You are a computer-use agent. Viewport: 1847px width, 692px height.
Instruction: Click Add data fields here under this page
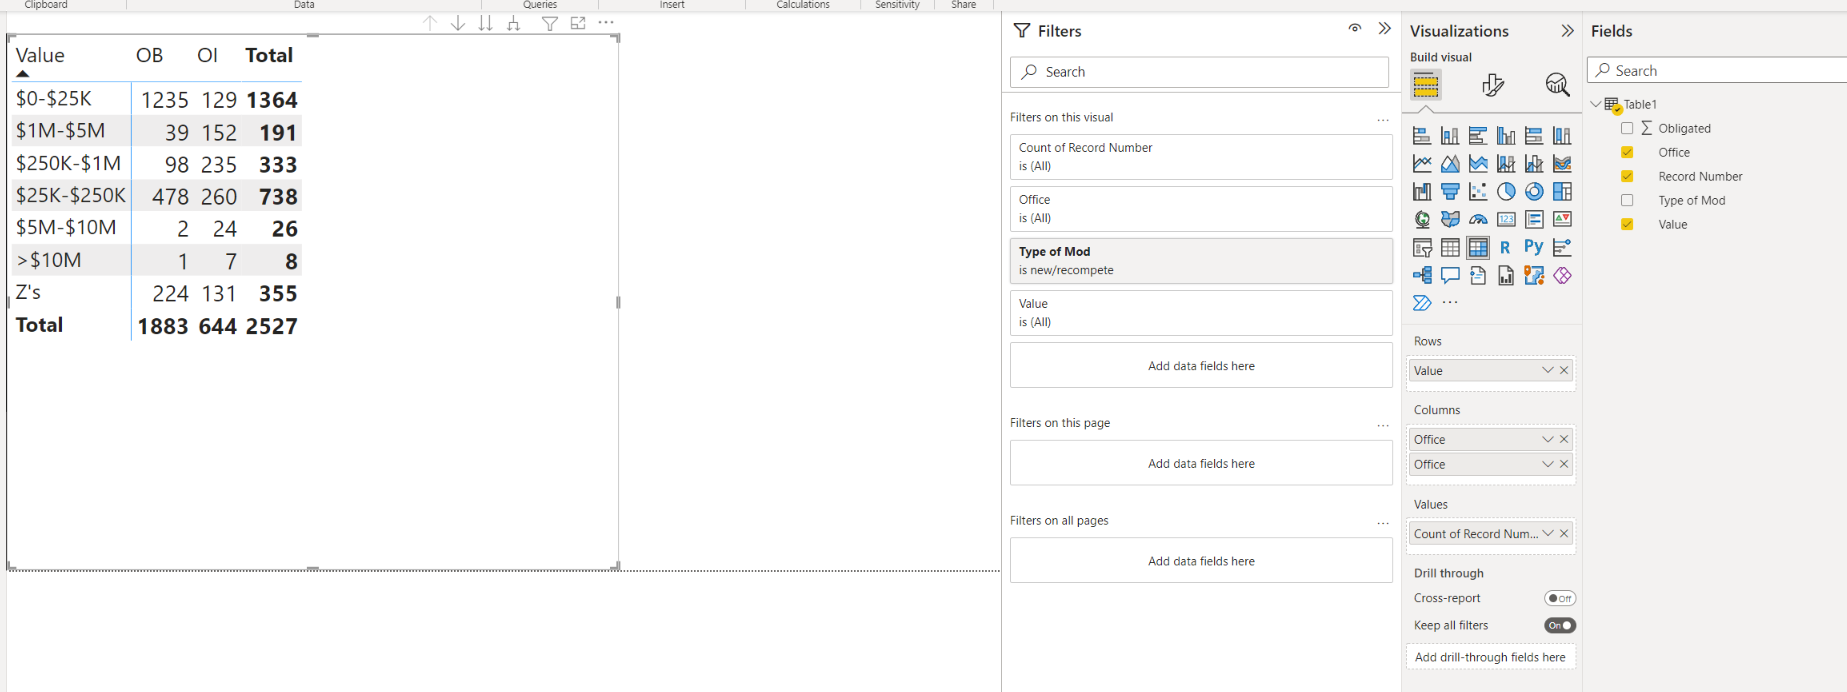pyautogui.click(x=1201, y=463)
